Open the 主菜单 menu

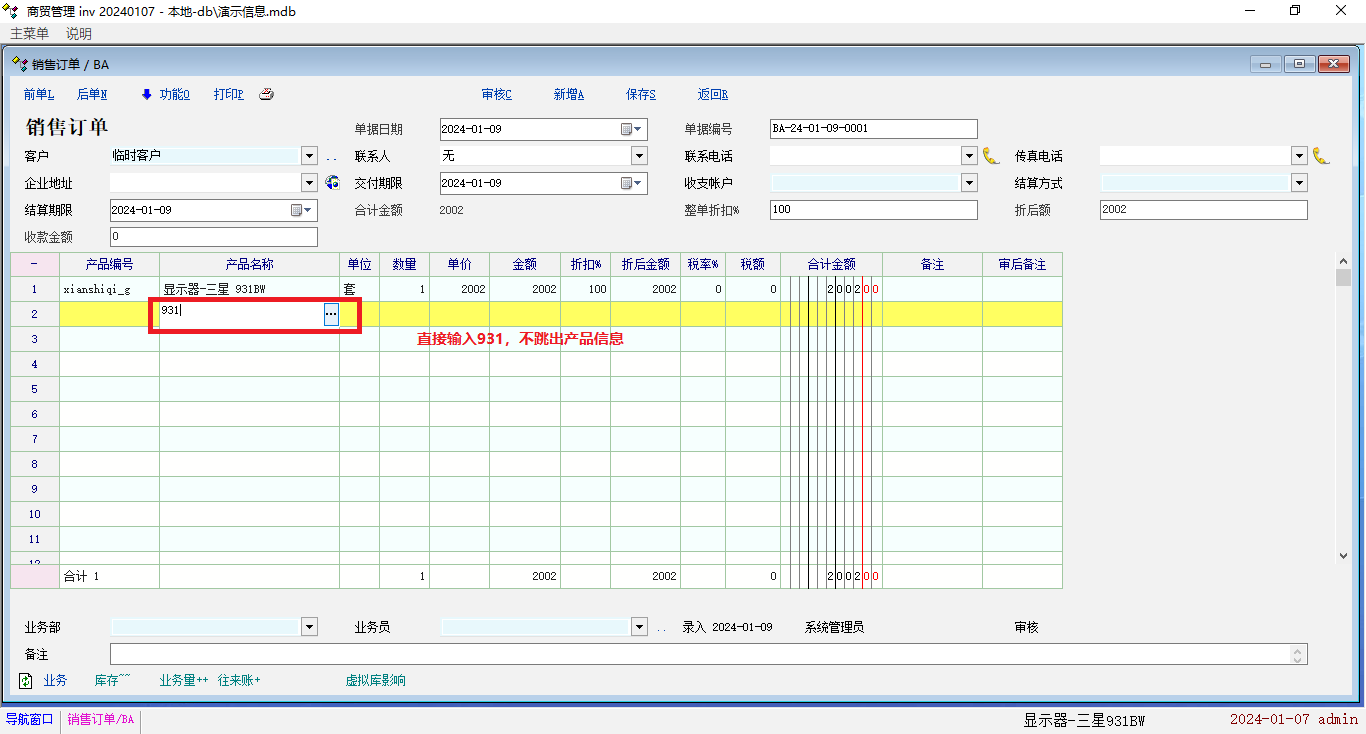(29, 33)
